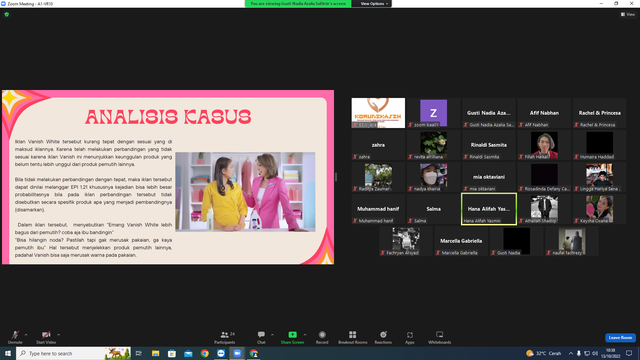The image size is (640, 360).
Task: Click the taskbar clock showing 10:38
Action: pos(611,353)
